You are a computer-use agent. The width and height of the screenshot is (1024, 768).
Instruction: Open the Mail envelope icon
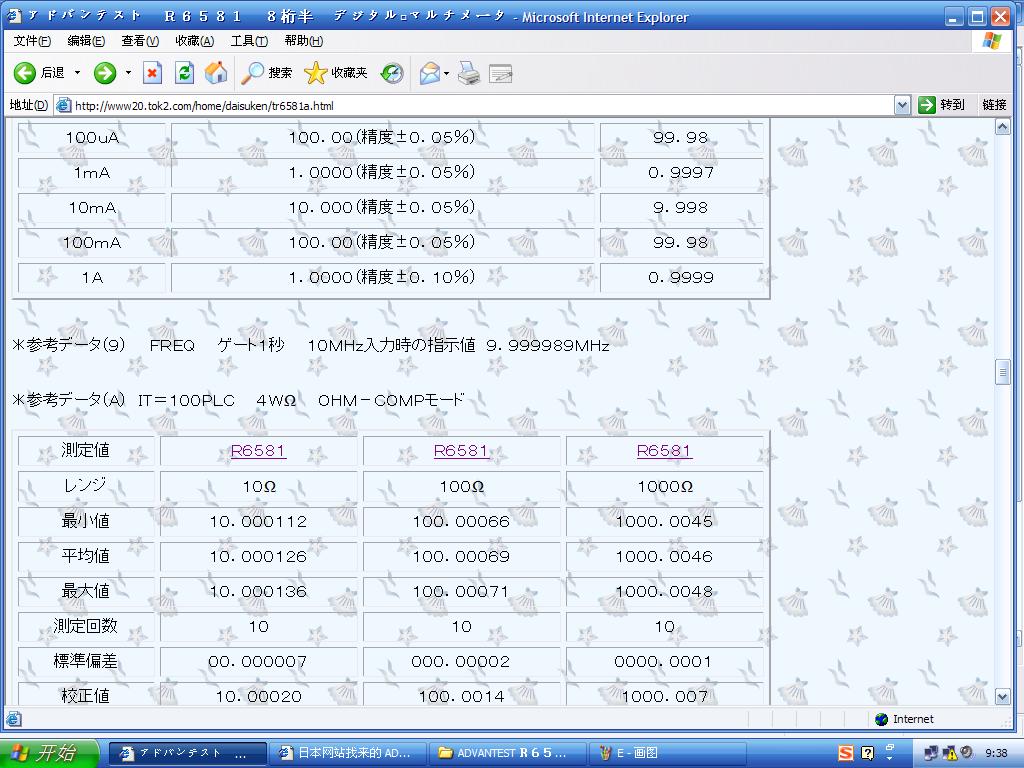pyautogui.click(x=430, y=72)
